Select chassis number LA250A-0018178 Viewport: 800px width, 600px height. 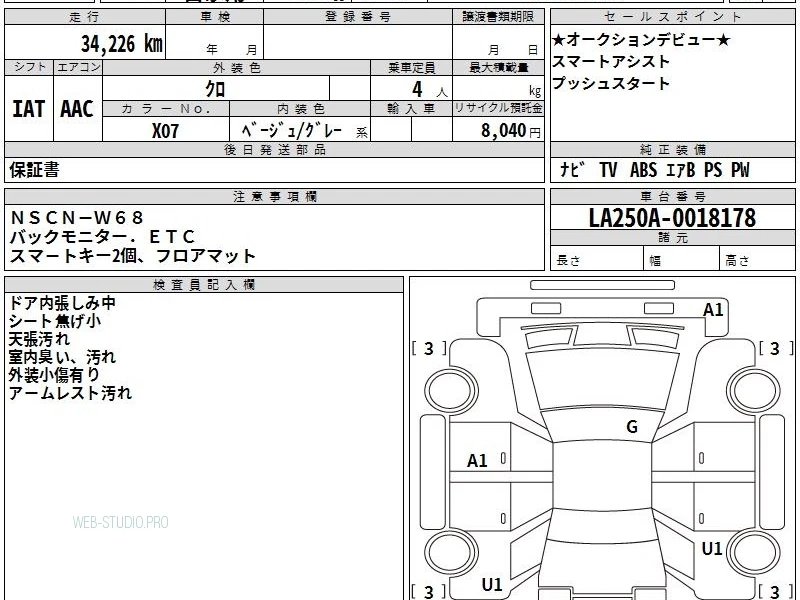672,218
